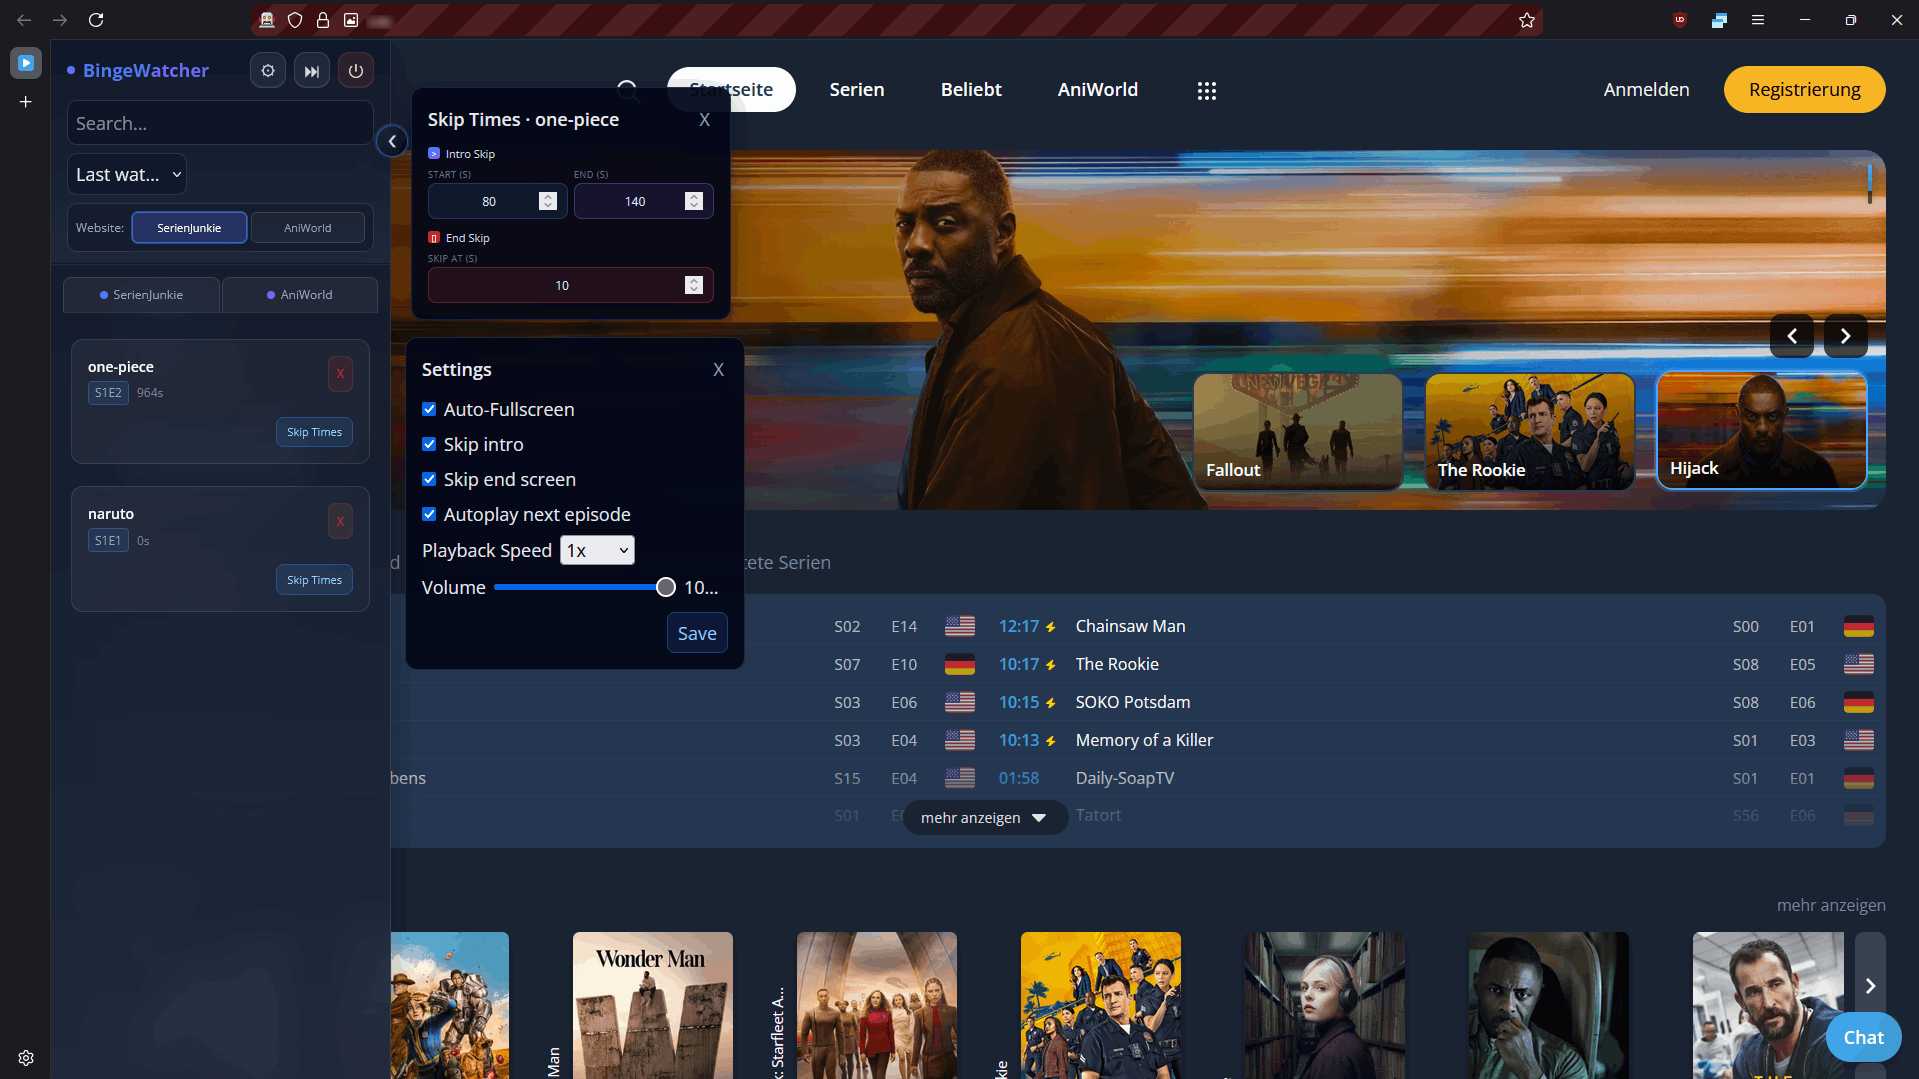Screen dimensions: 1919x1079
Task: Remove naruto using its red X icon
Action: coord(340,521)
